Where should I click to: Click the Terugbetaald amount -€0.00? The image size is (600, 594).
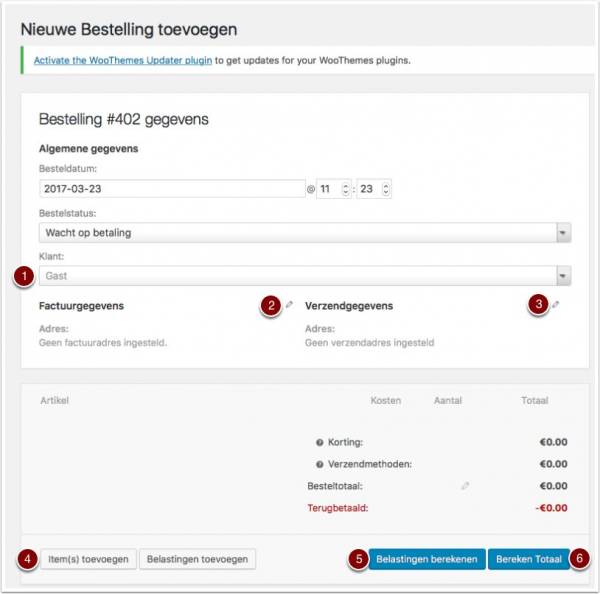(x=551, y=508)
